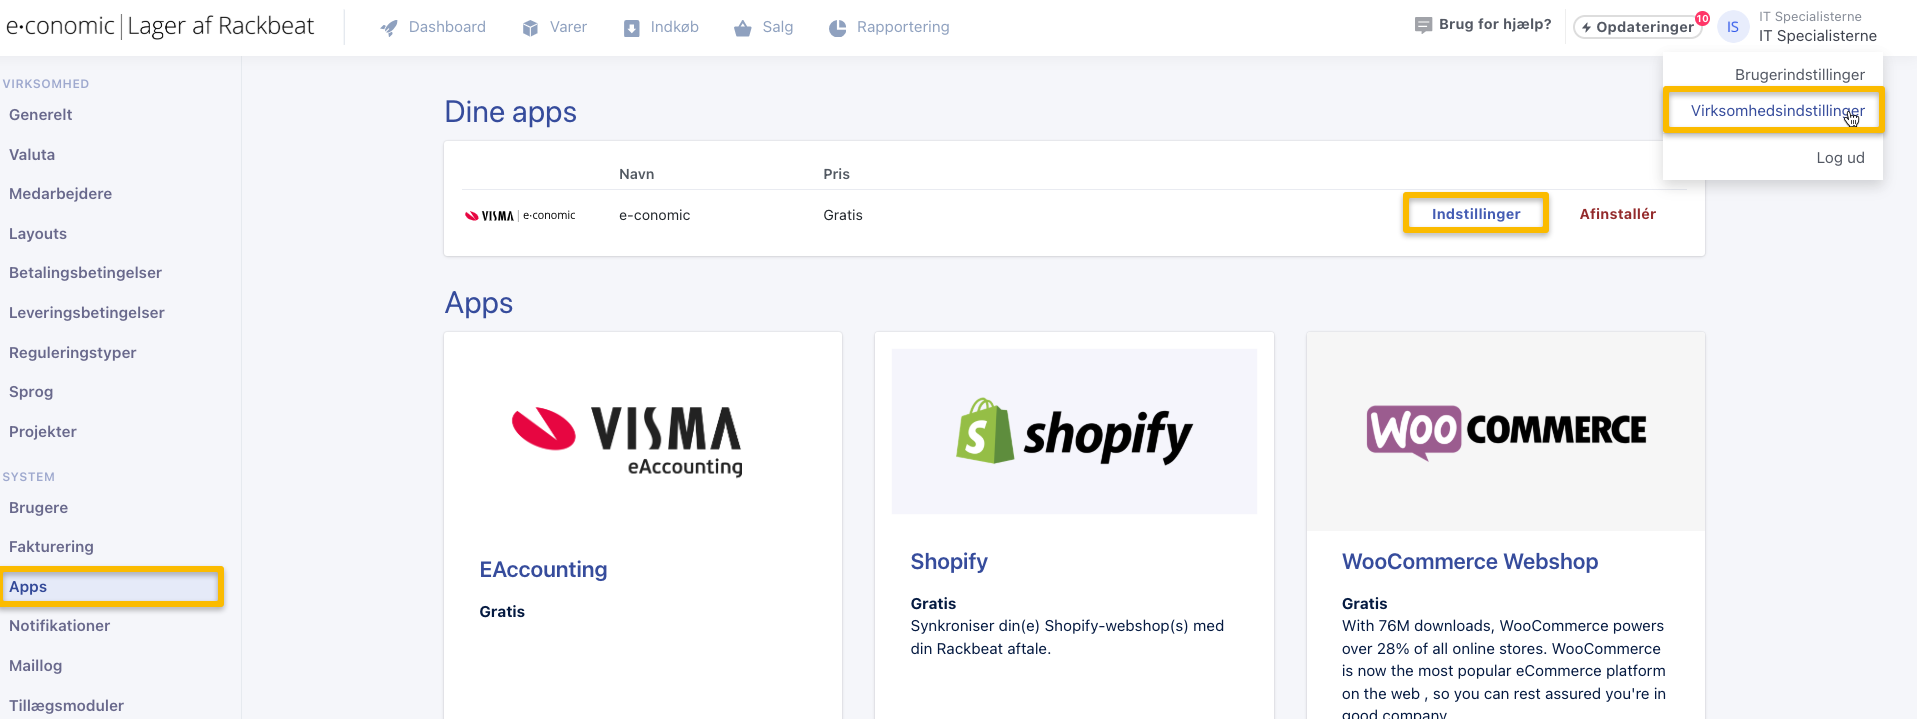Click the Rapportering pie chart icon
1917x719 pixels.
[x=838, y=28]
